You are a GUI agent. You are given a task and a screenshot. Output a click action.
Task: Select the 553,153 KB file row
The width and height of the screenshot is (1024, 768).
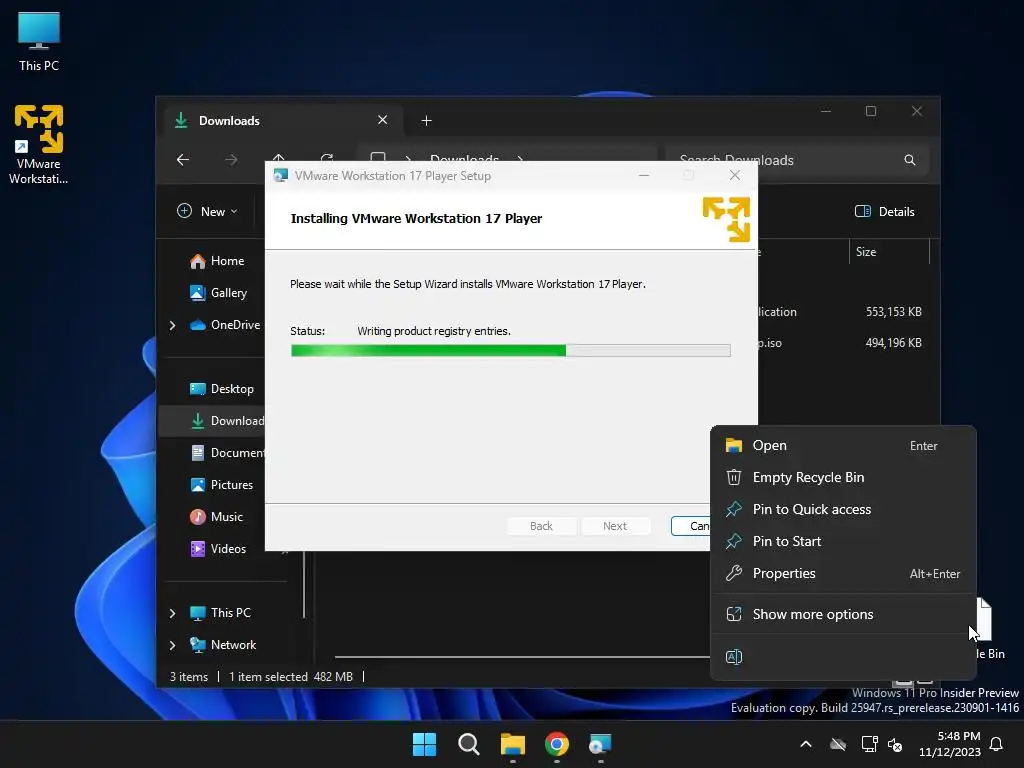coord(842,312)
